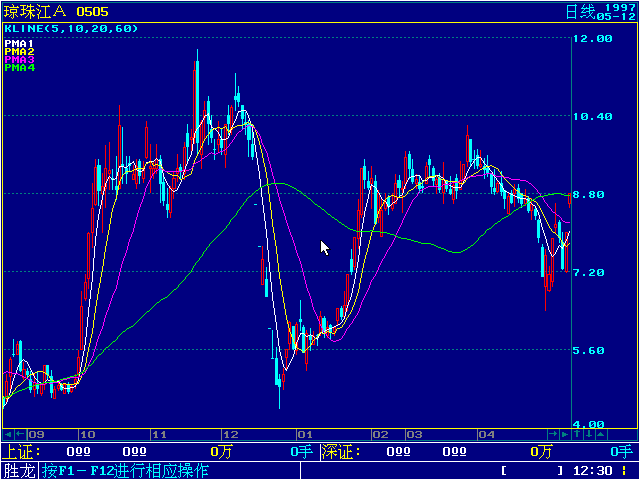Image resolution: width=640 pixels, height=480 pixels.
Task: Click the 上证 index status section
Action: click(x=19, y=452)
